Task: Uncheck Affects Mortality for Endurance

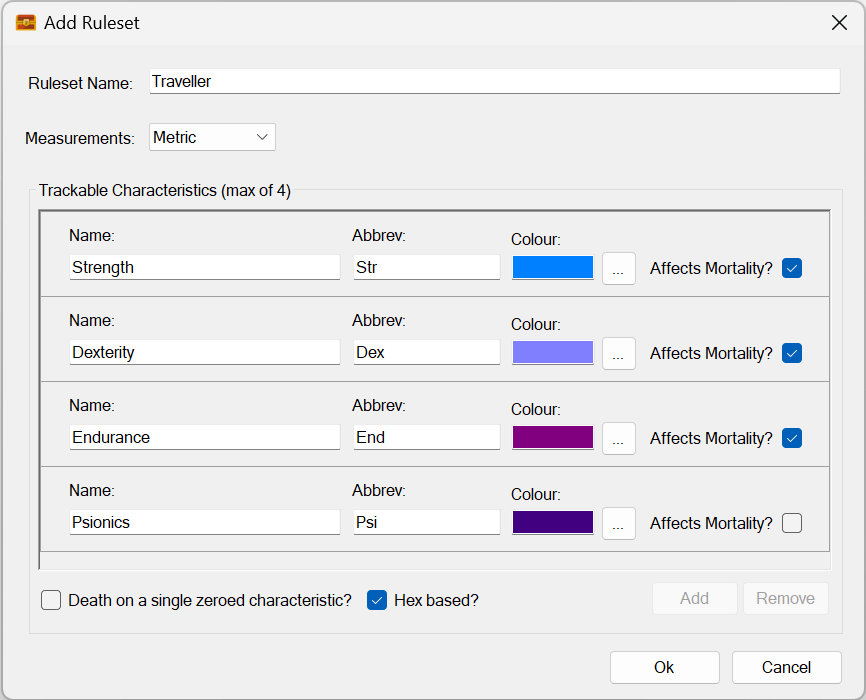Action: coord(792,438)
